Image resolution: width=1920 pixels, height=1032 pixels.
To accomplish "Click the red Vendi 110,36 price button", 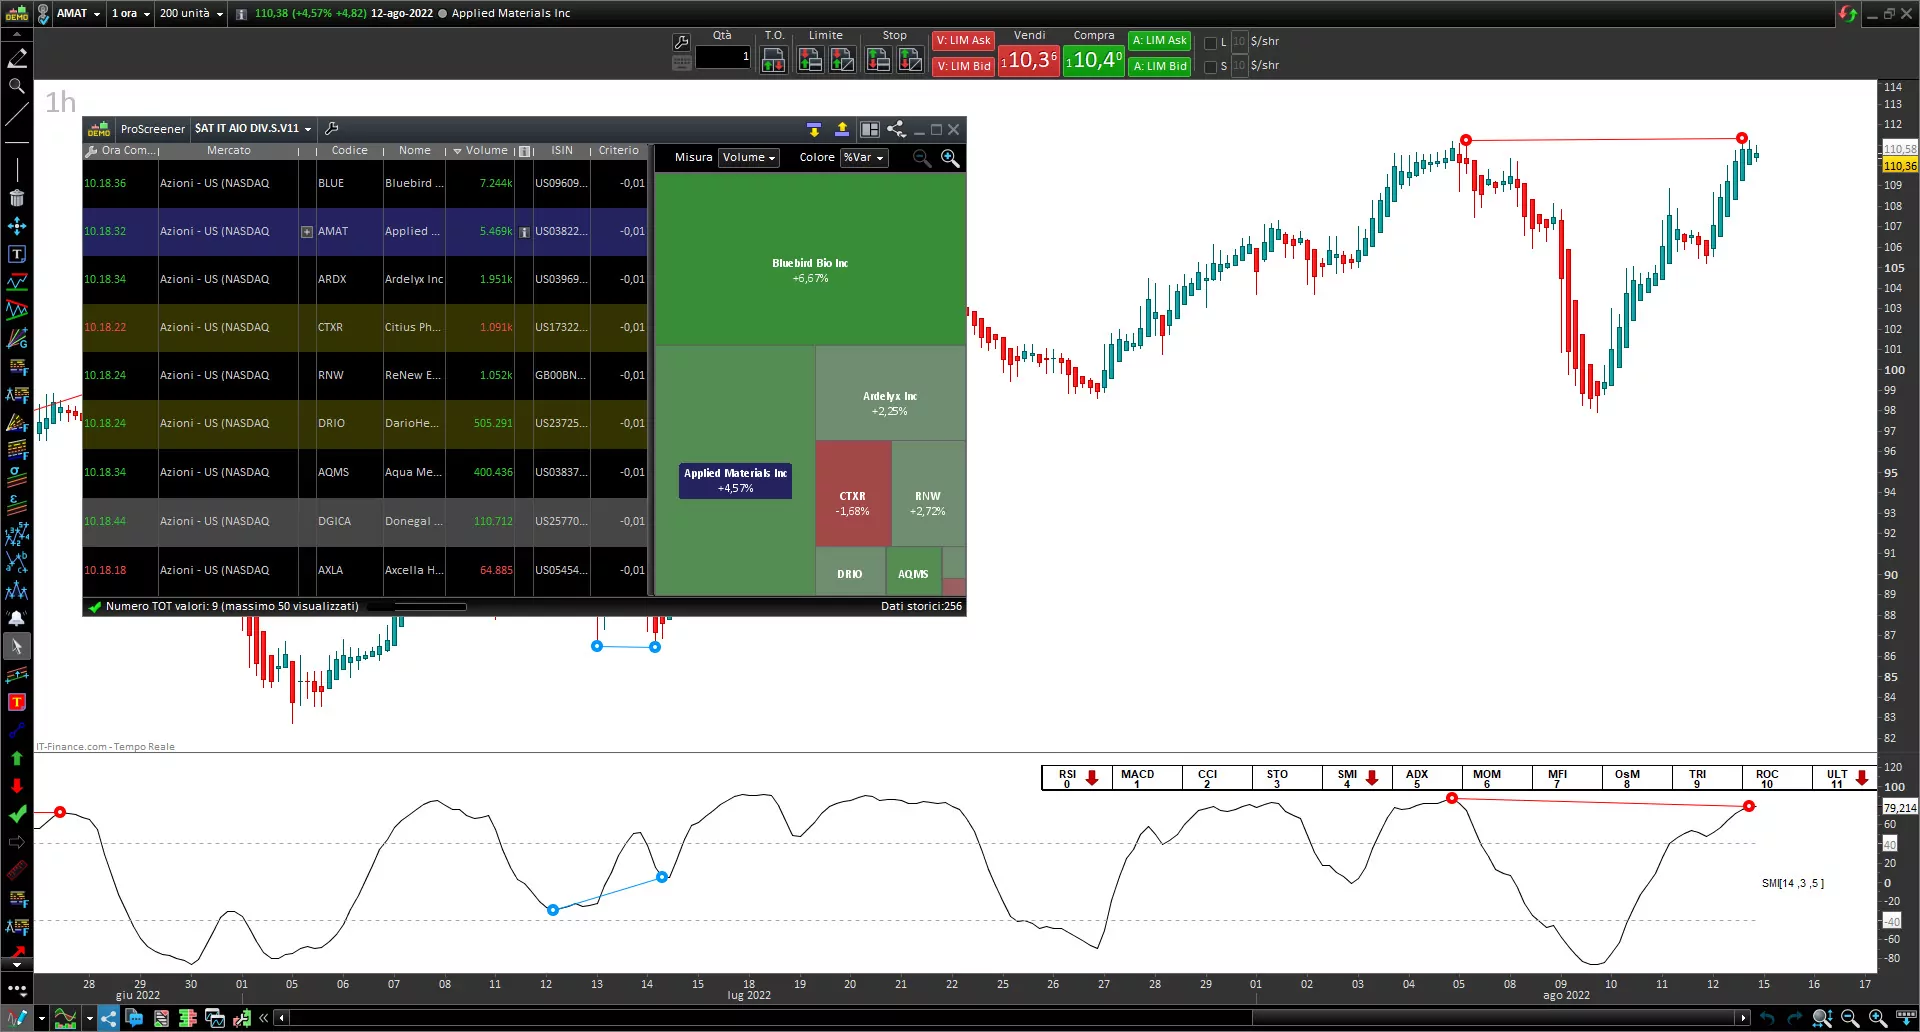I will (x=1029, y=61).
